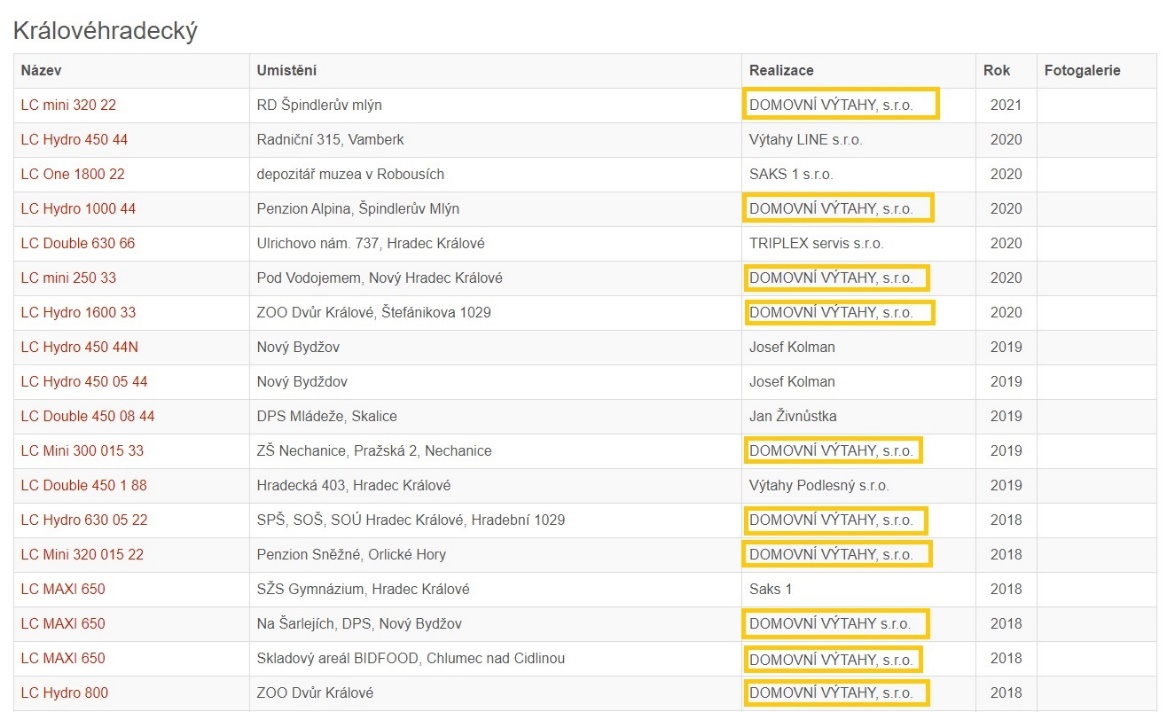Select year 2021 in LC mini 320 22 row

click(x=1005, y=105)
